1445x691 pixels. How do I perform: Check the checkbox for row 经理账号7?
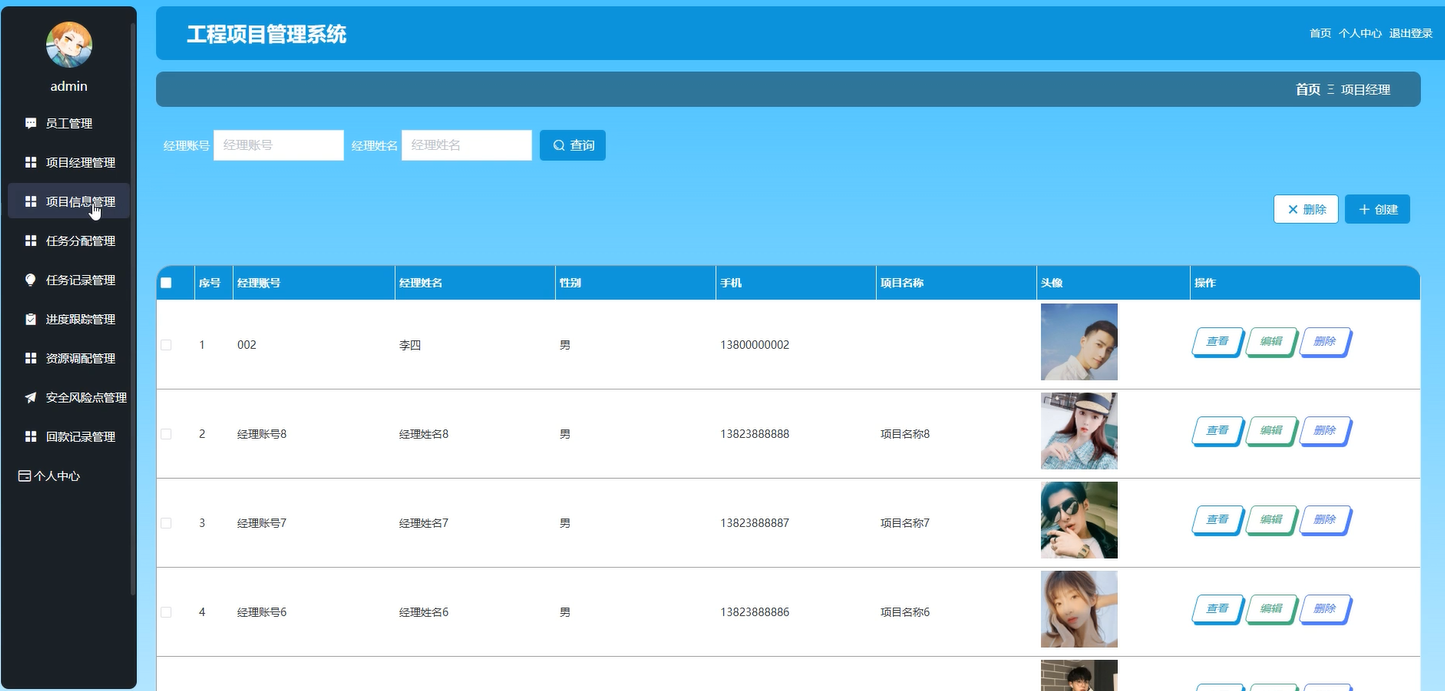(x=166, y=523)
